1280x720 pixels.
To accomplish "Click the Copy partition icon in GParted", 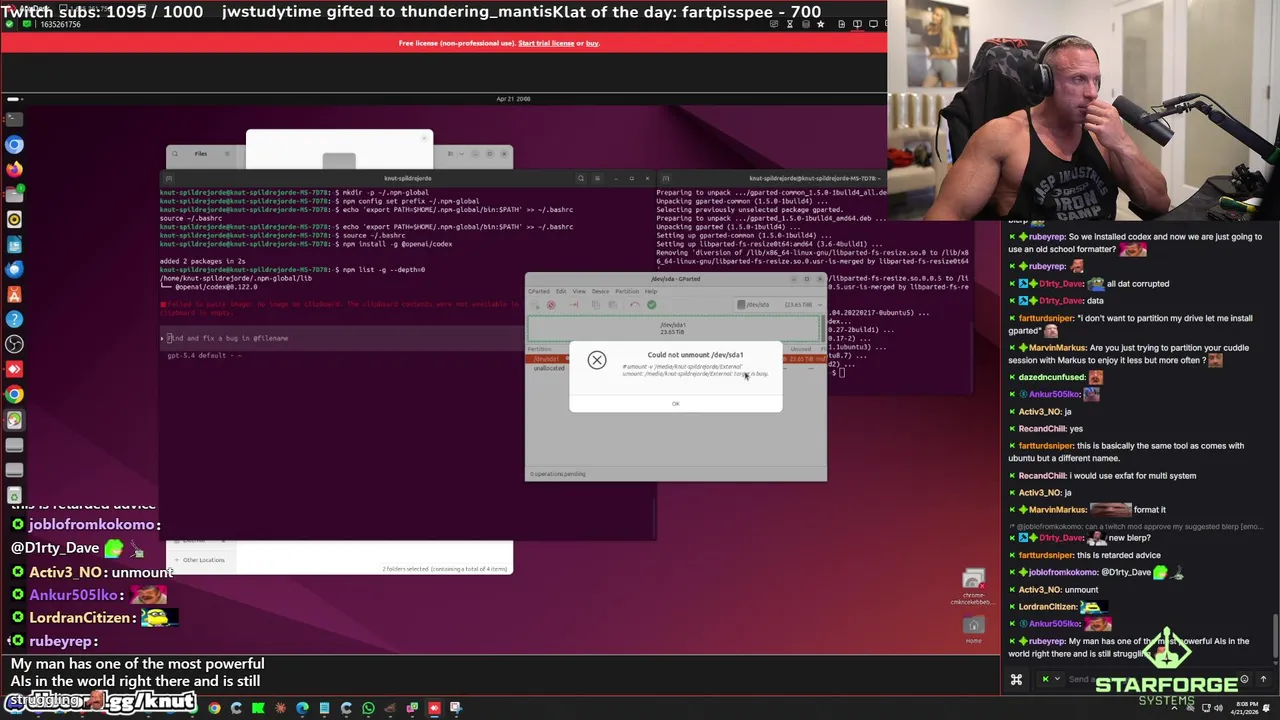I will (596, 305).
